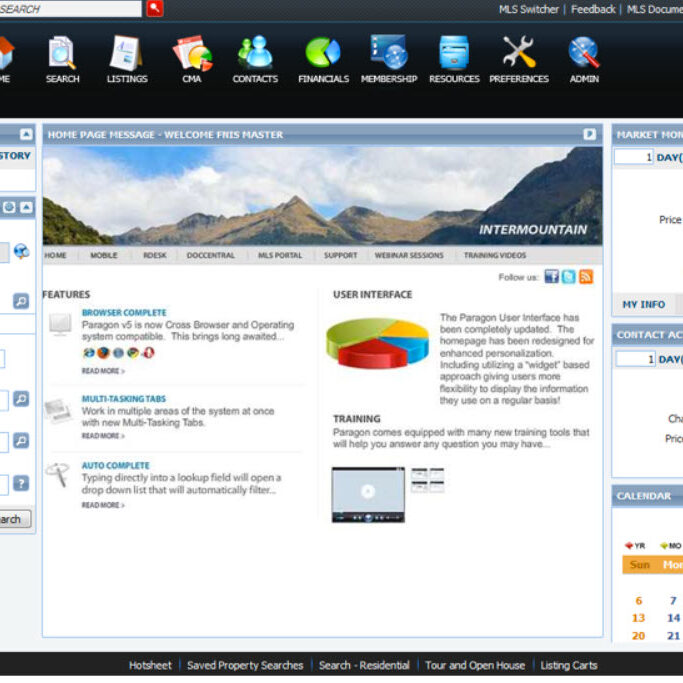The height and width of the screenshot is (683, 683).
Task: Select the Webinar Sessions tab
Action: pyautogui.click(x=409, y=255)
